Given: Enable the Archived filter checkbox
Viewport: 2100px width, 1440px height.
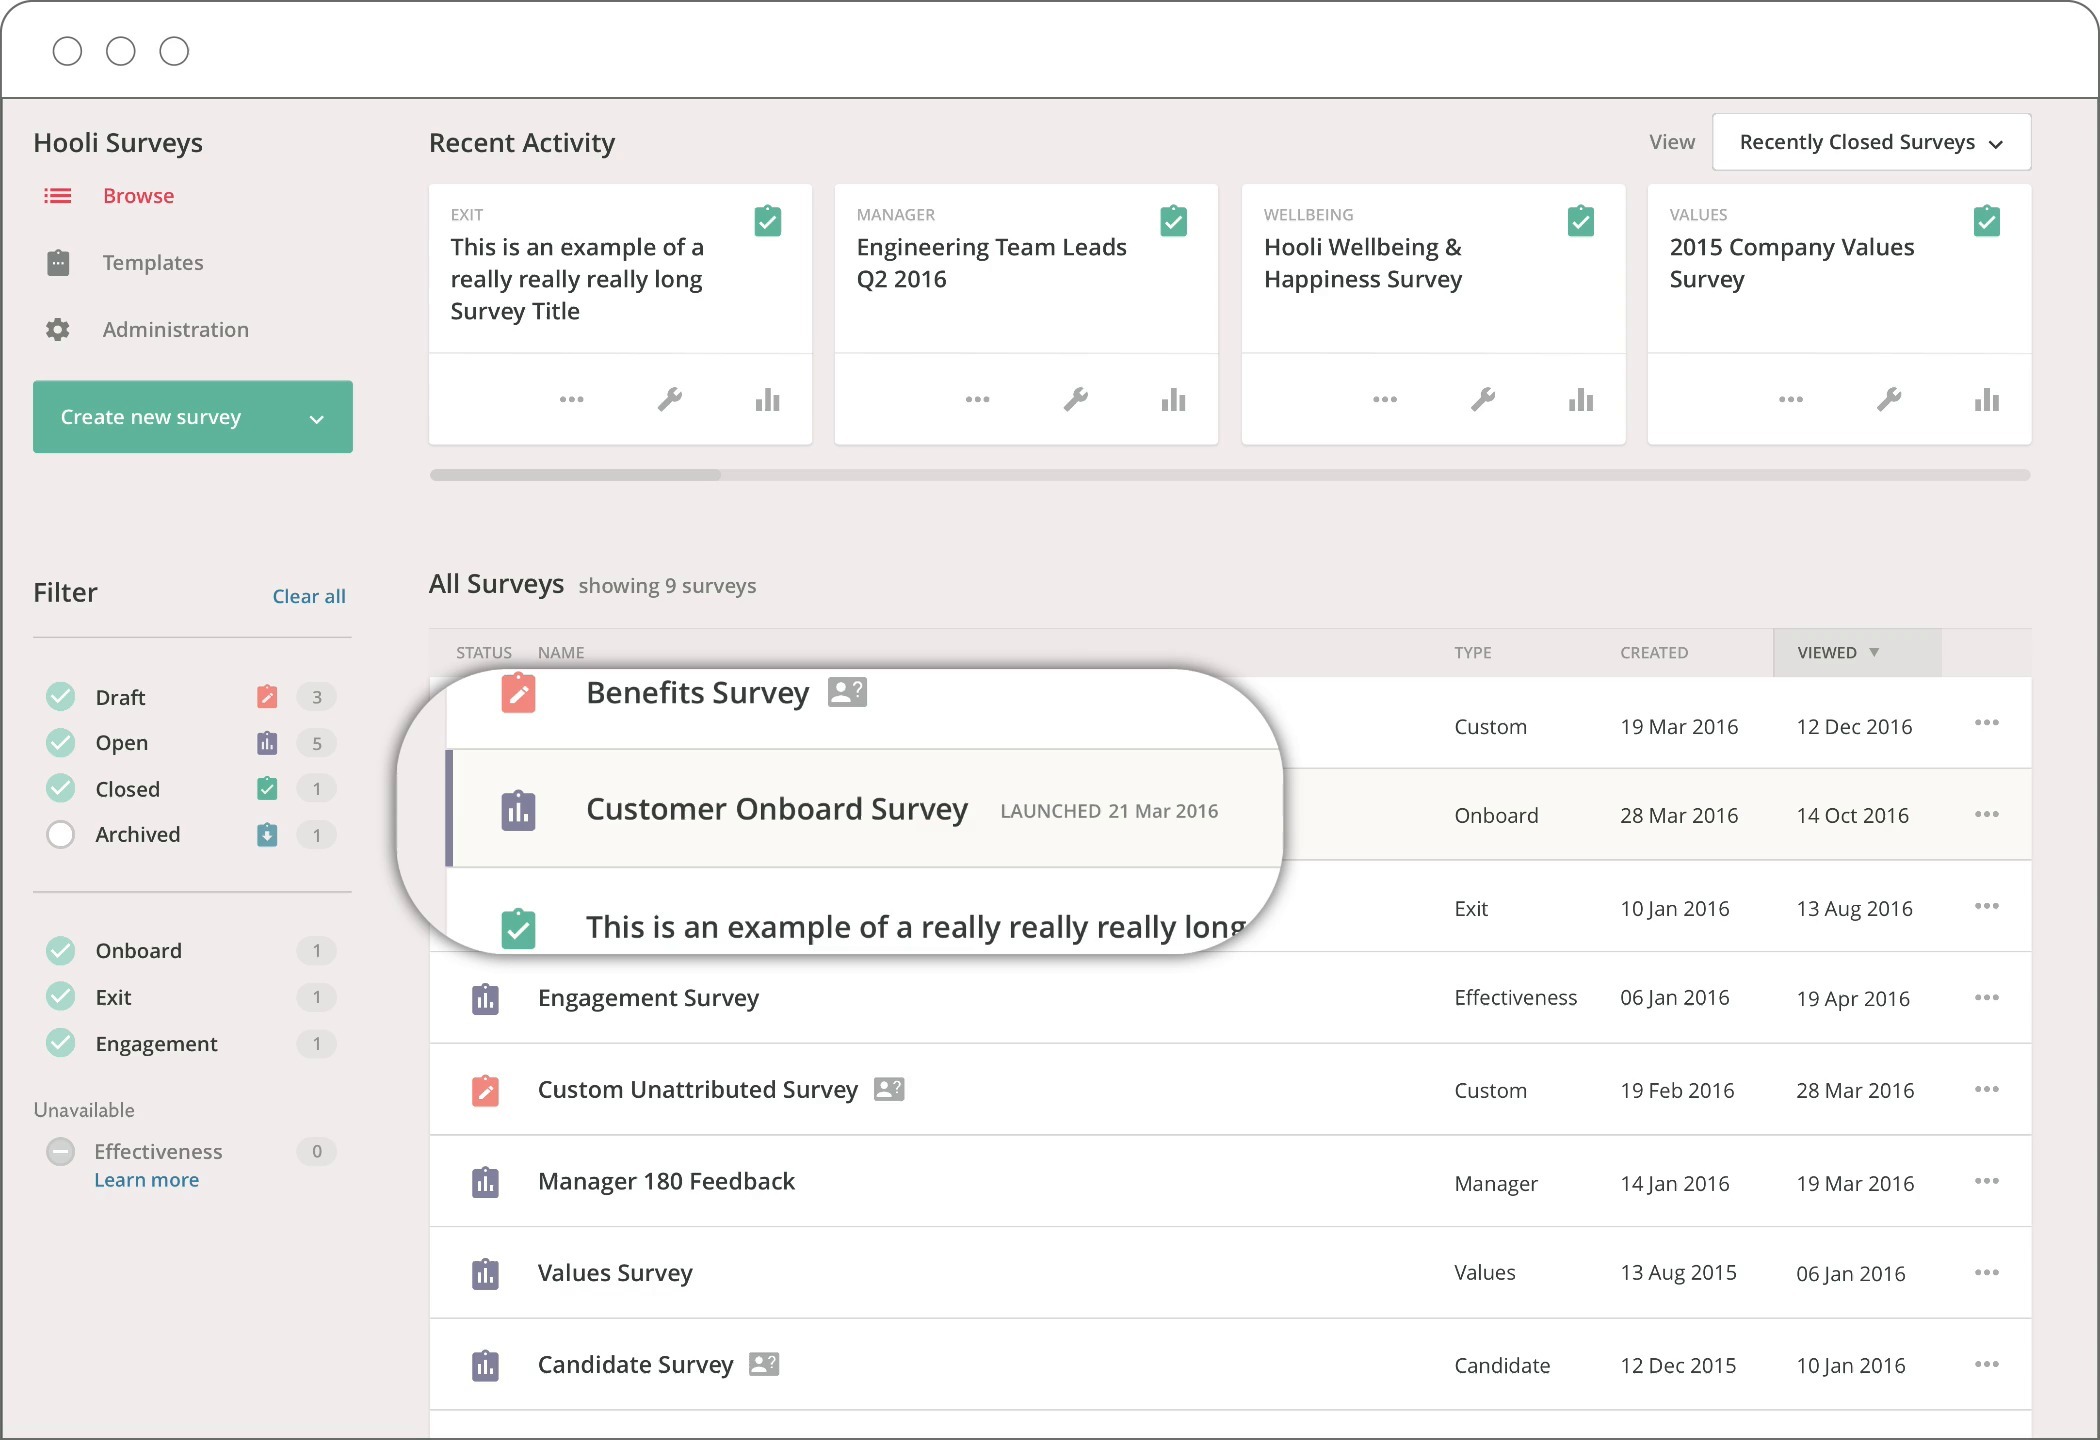Looking at the screenshot, I should tap(61, 834).
